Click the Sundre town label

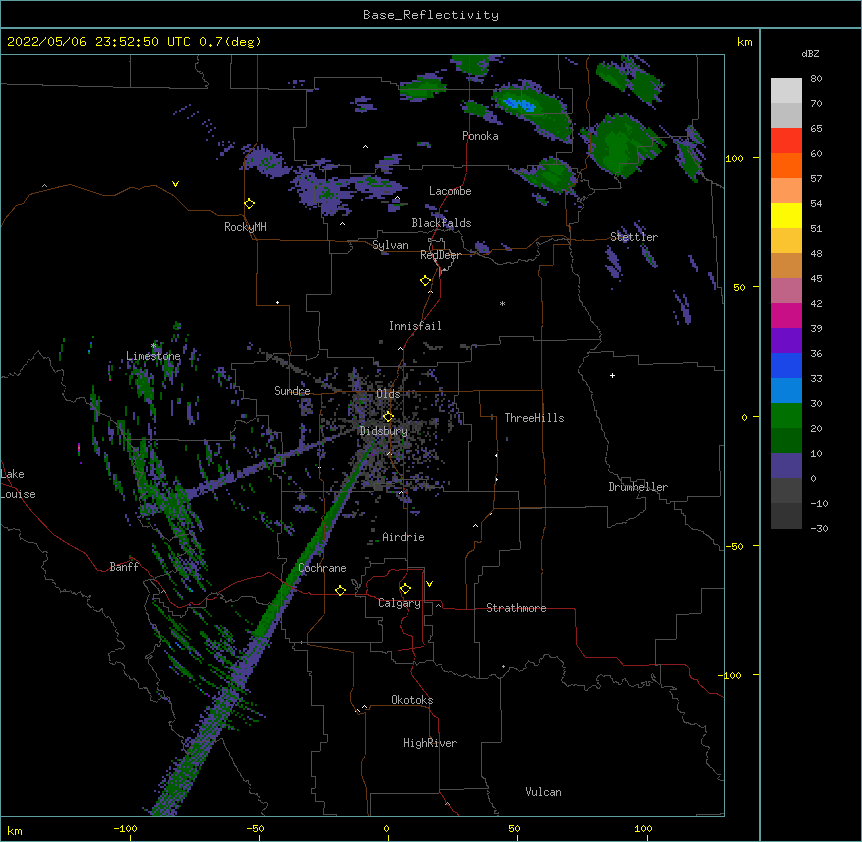click(292, 391)
